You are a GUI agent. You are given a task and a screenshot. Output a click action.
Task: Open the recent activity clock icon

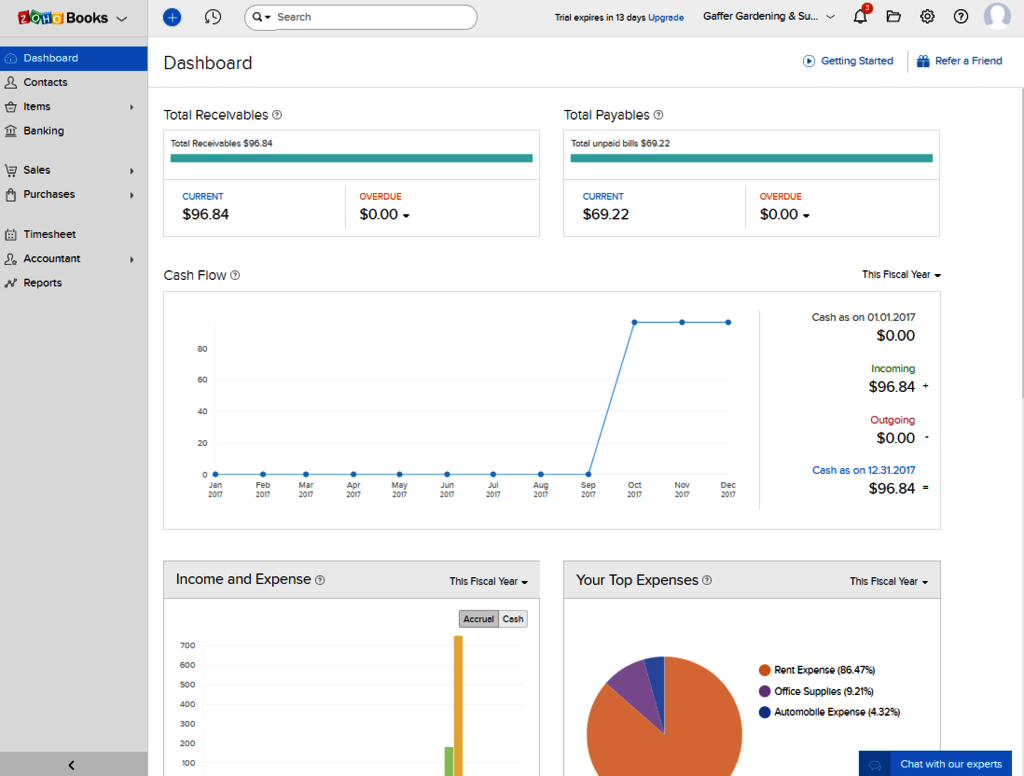pyautogui.click(x=212, y=17)
